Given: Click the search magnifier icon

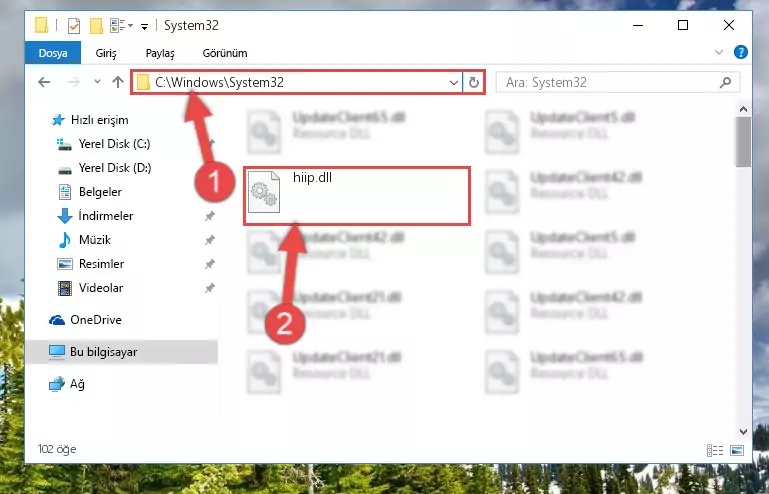Looking at the screenshot, I should point(726,82).
